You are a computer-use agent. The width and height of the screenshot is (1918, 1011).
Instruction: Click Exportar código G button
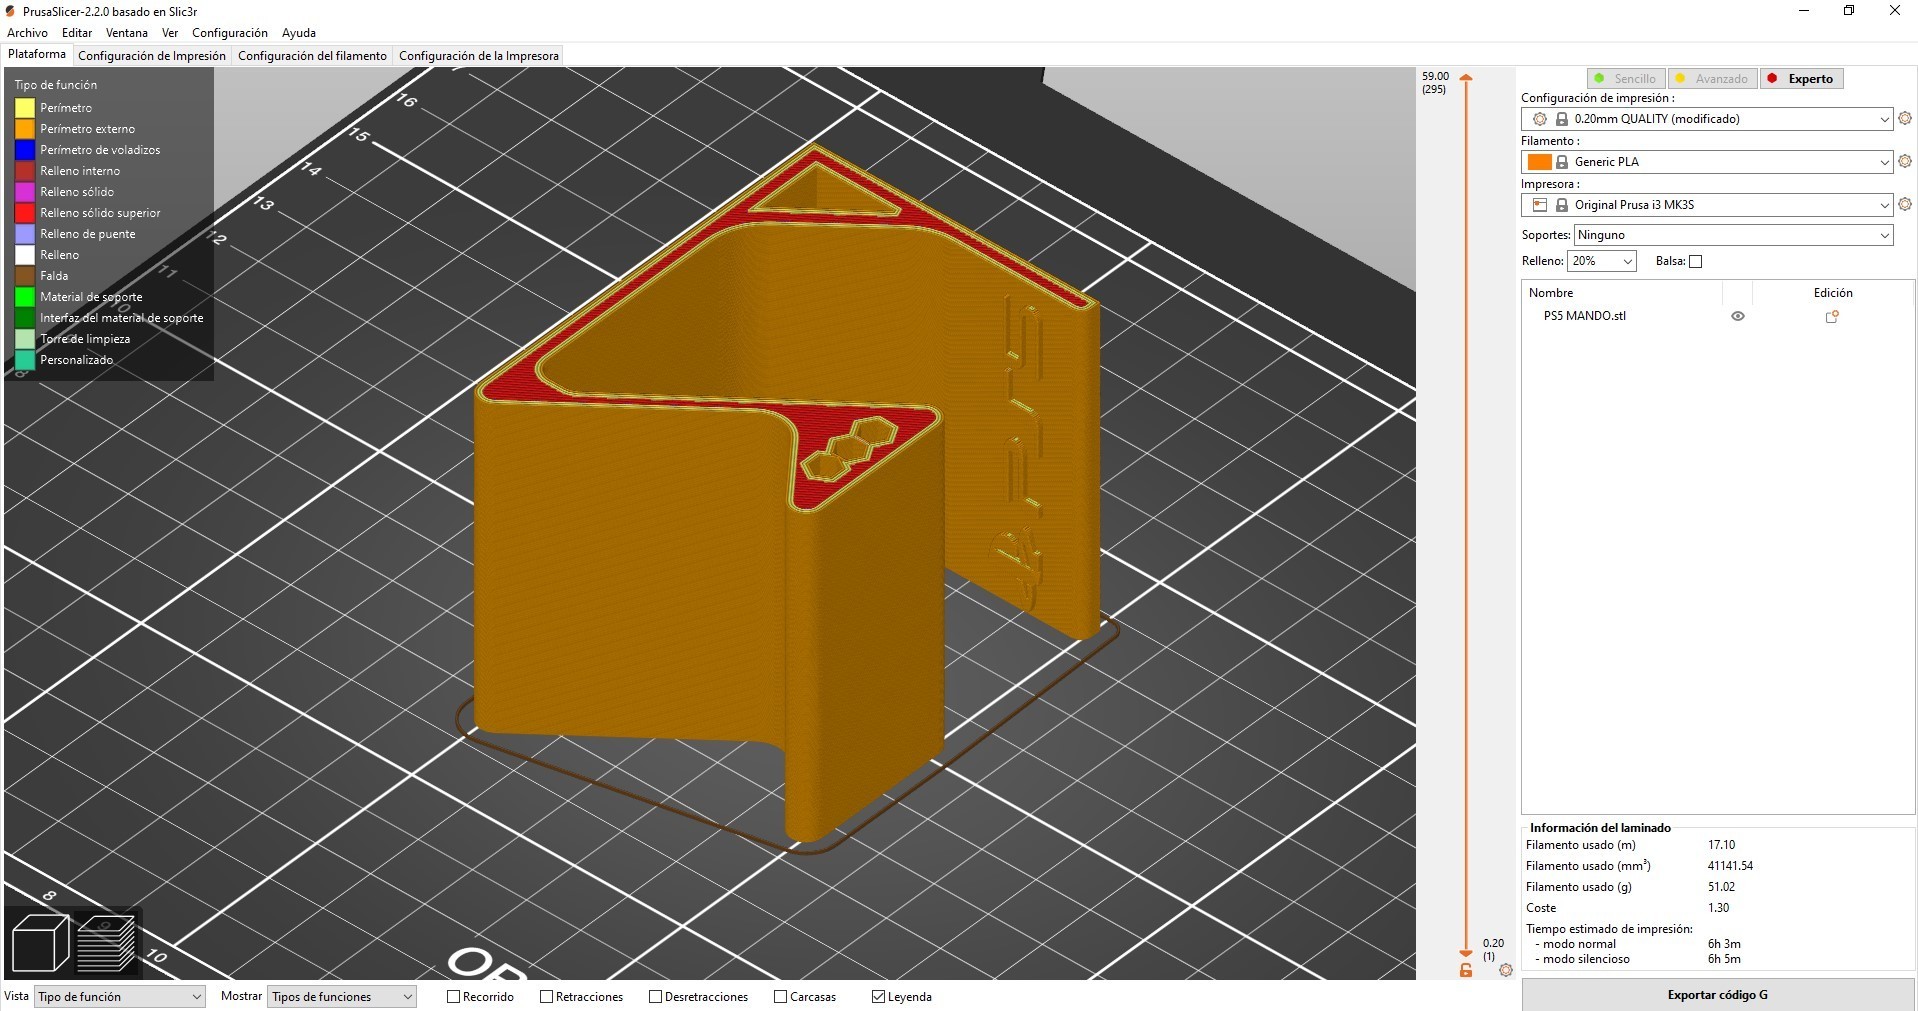[x=1718, y=995]
